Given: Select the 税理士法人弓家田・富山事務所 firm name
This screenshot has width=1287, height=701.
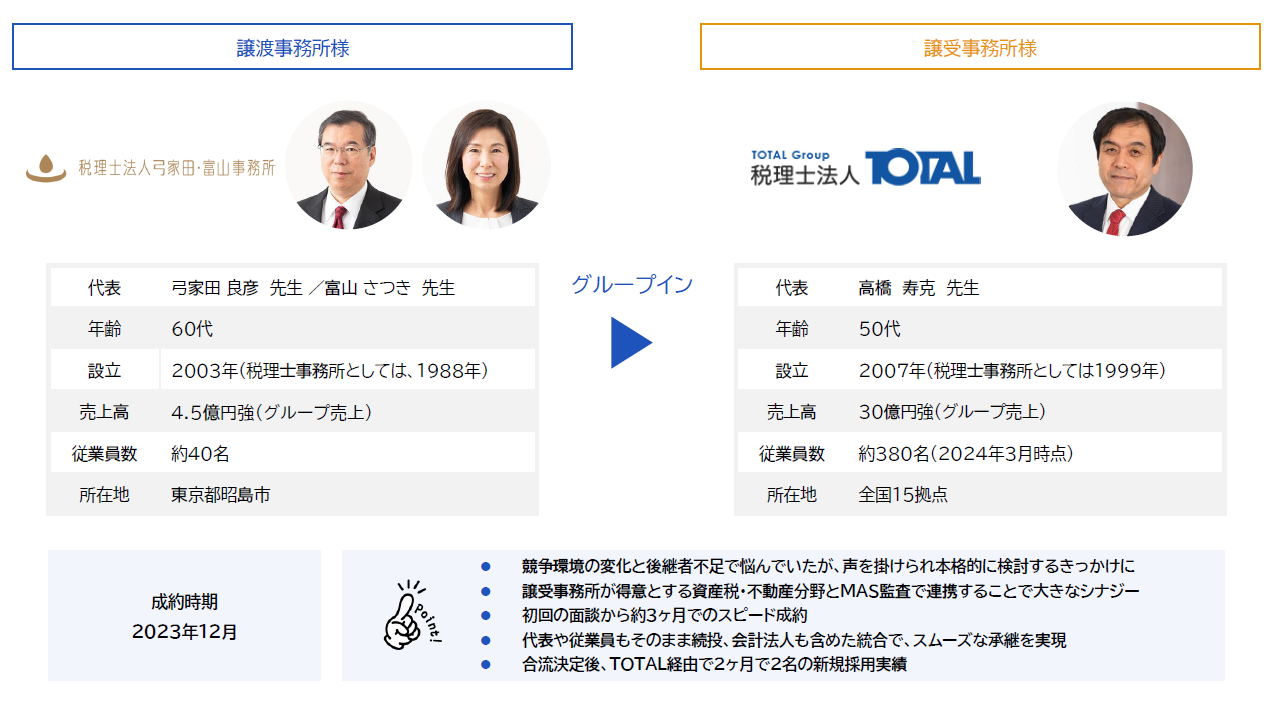Looking at the screenshot, I should point(177,168).
